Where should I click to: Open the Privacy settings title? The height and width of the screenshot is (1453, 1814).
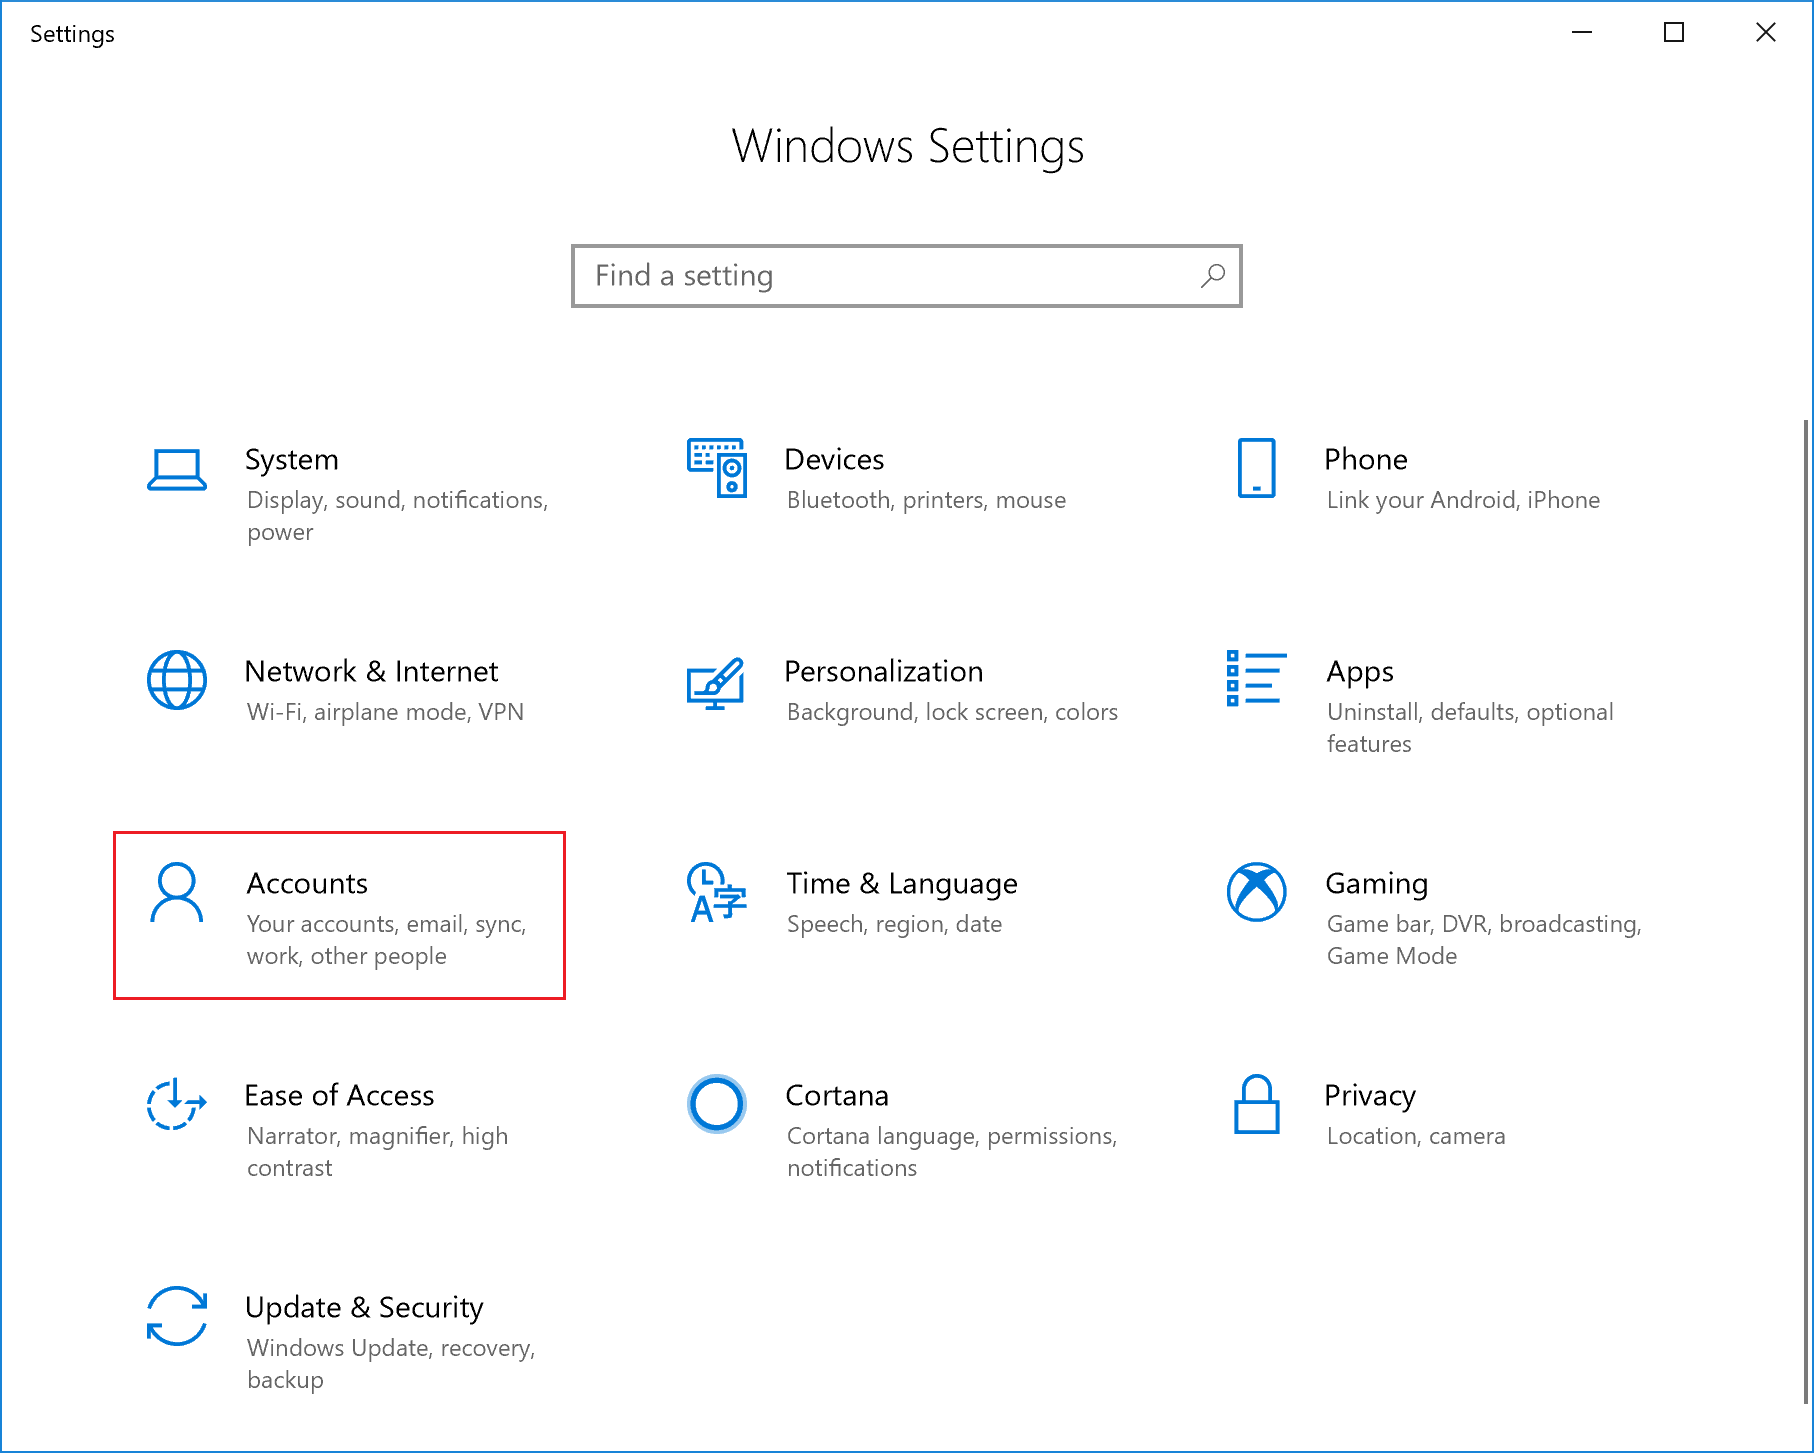tap(1370, 1097)
